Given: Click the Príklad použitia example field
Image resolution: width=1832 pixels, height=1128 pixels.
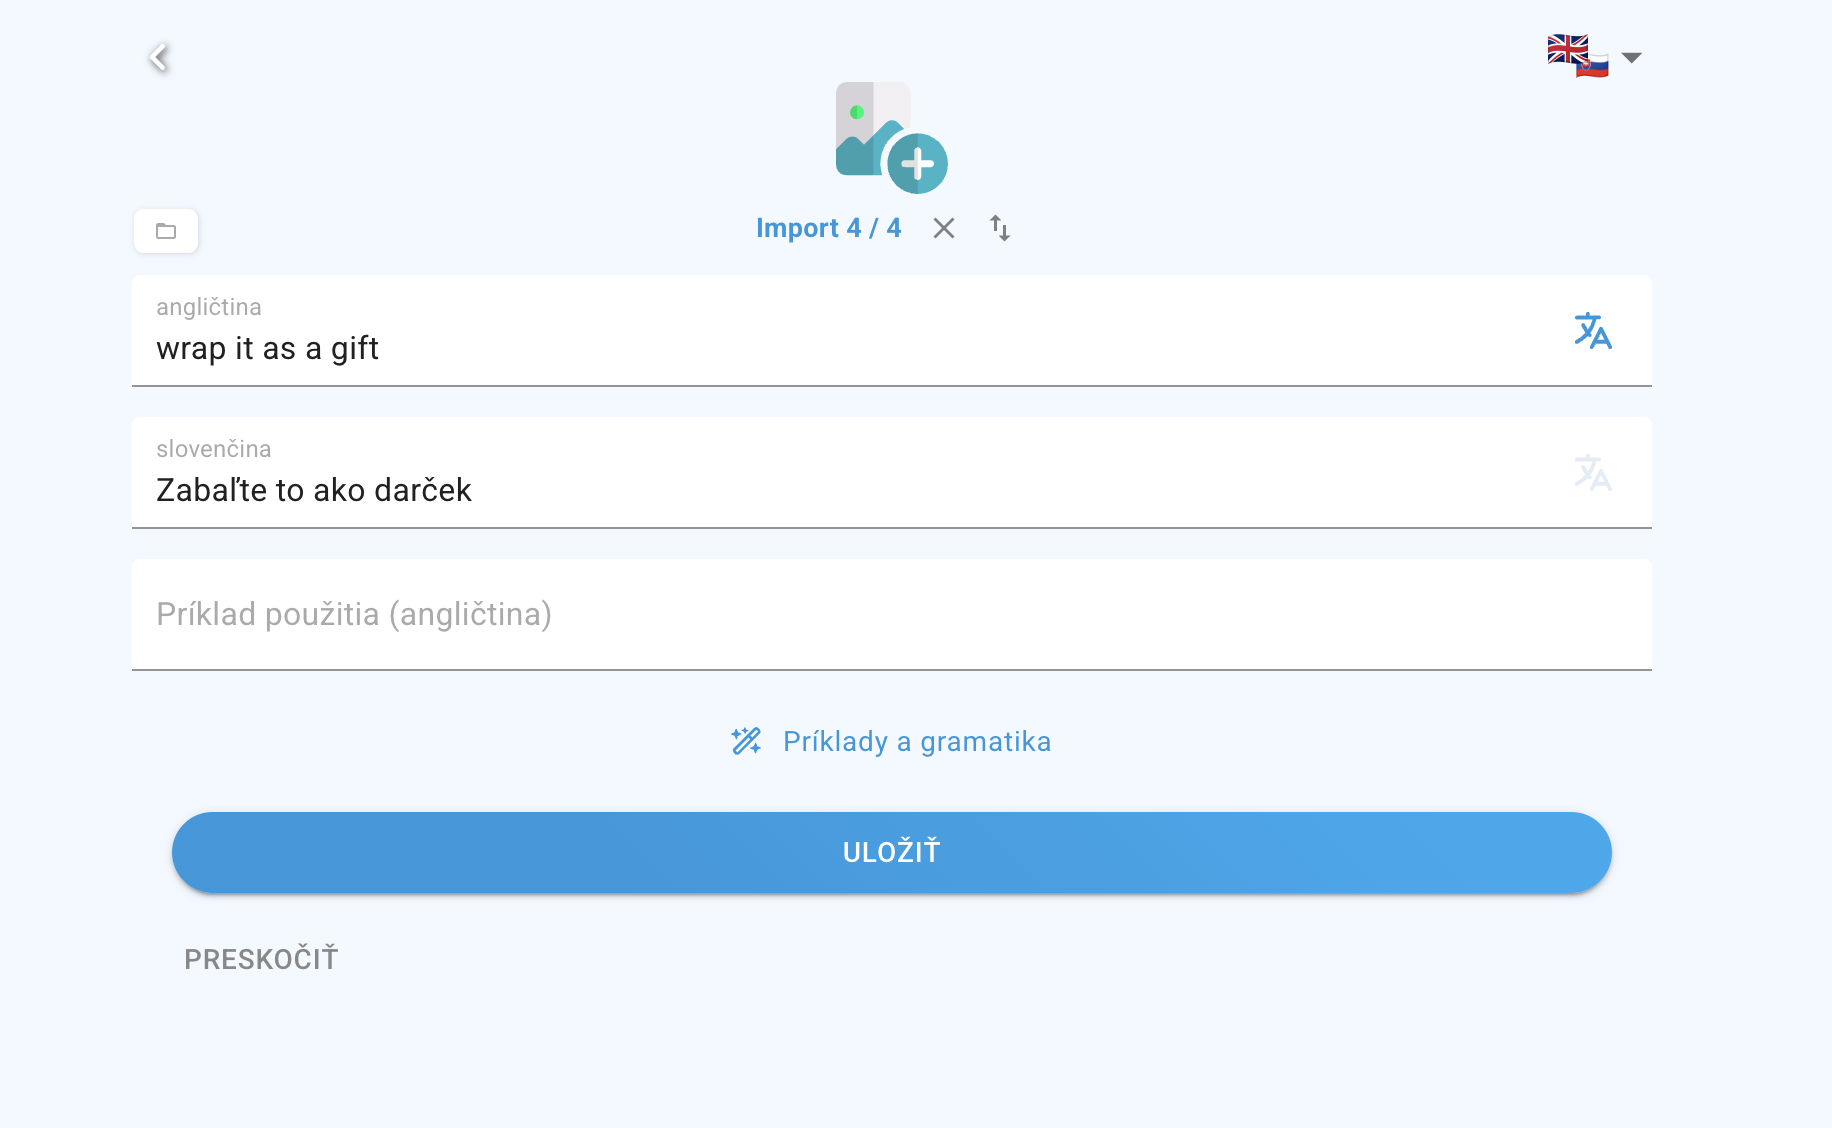Looking at the screenshot, I should pyautogui.click(x=353, y=615).
